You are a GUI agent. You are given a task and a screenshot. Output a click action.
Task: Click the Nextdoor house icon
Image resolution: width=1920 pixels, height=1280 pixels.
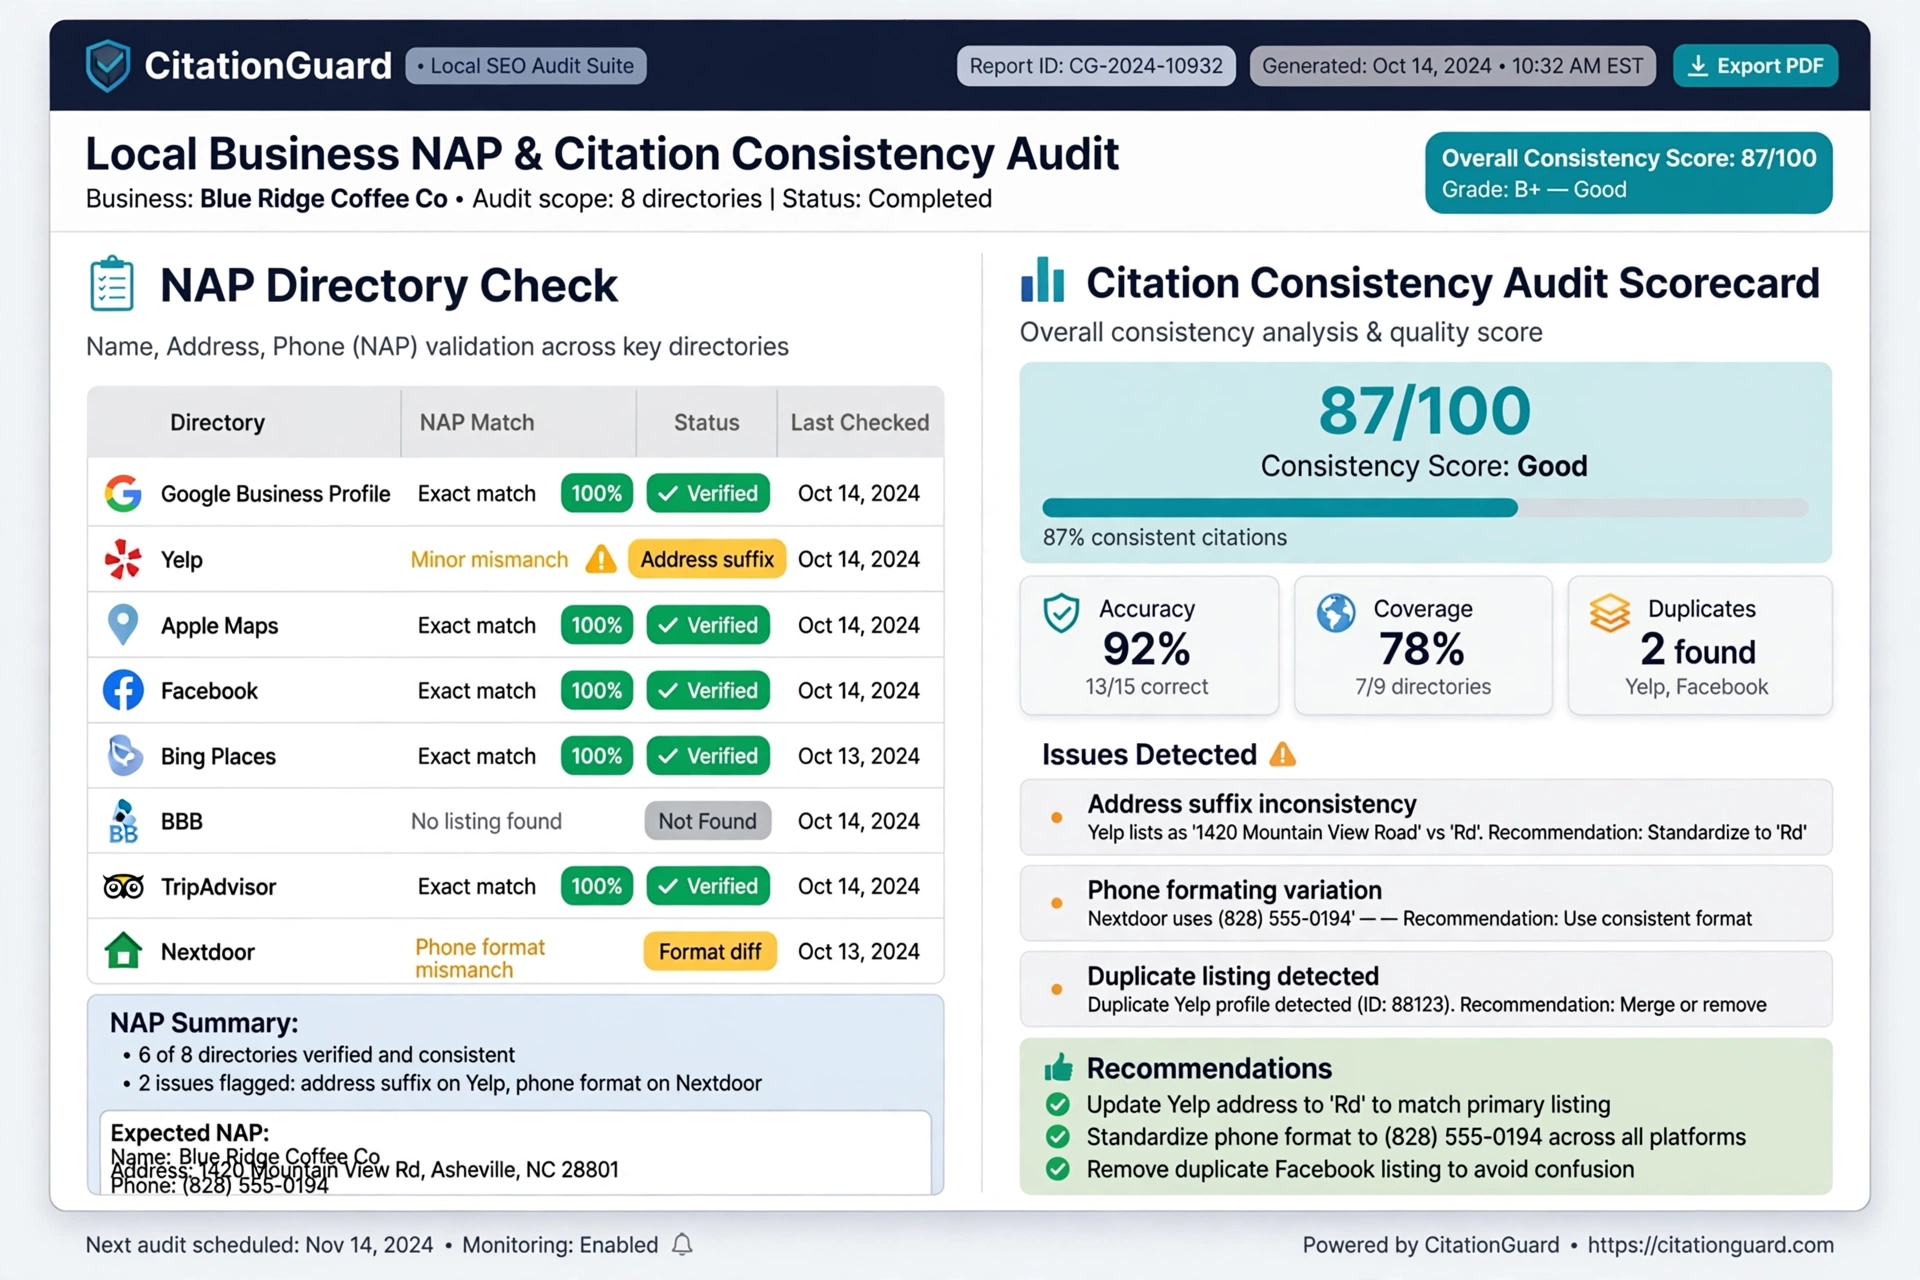pos(123,951)
